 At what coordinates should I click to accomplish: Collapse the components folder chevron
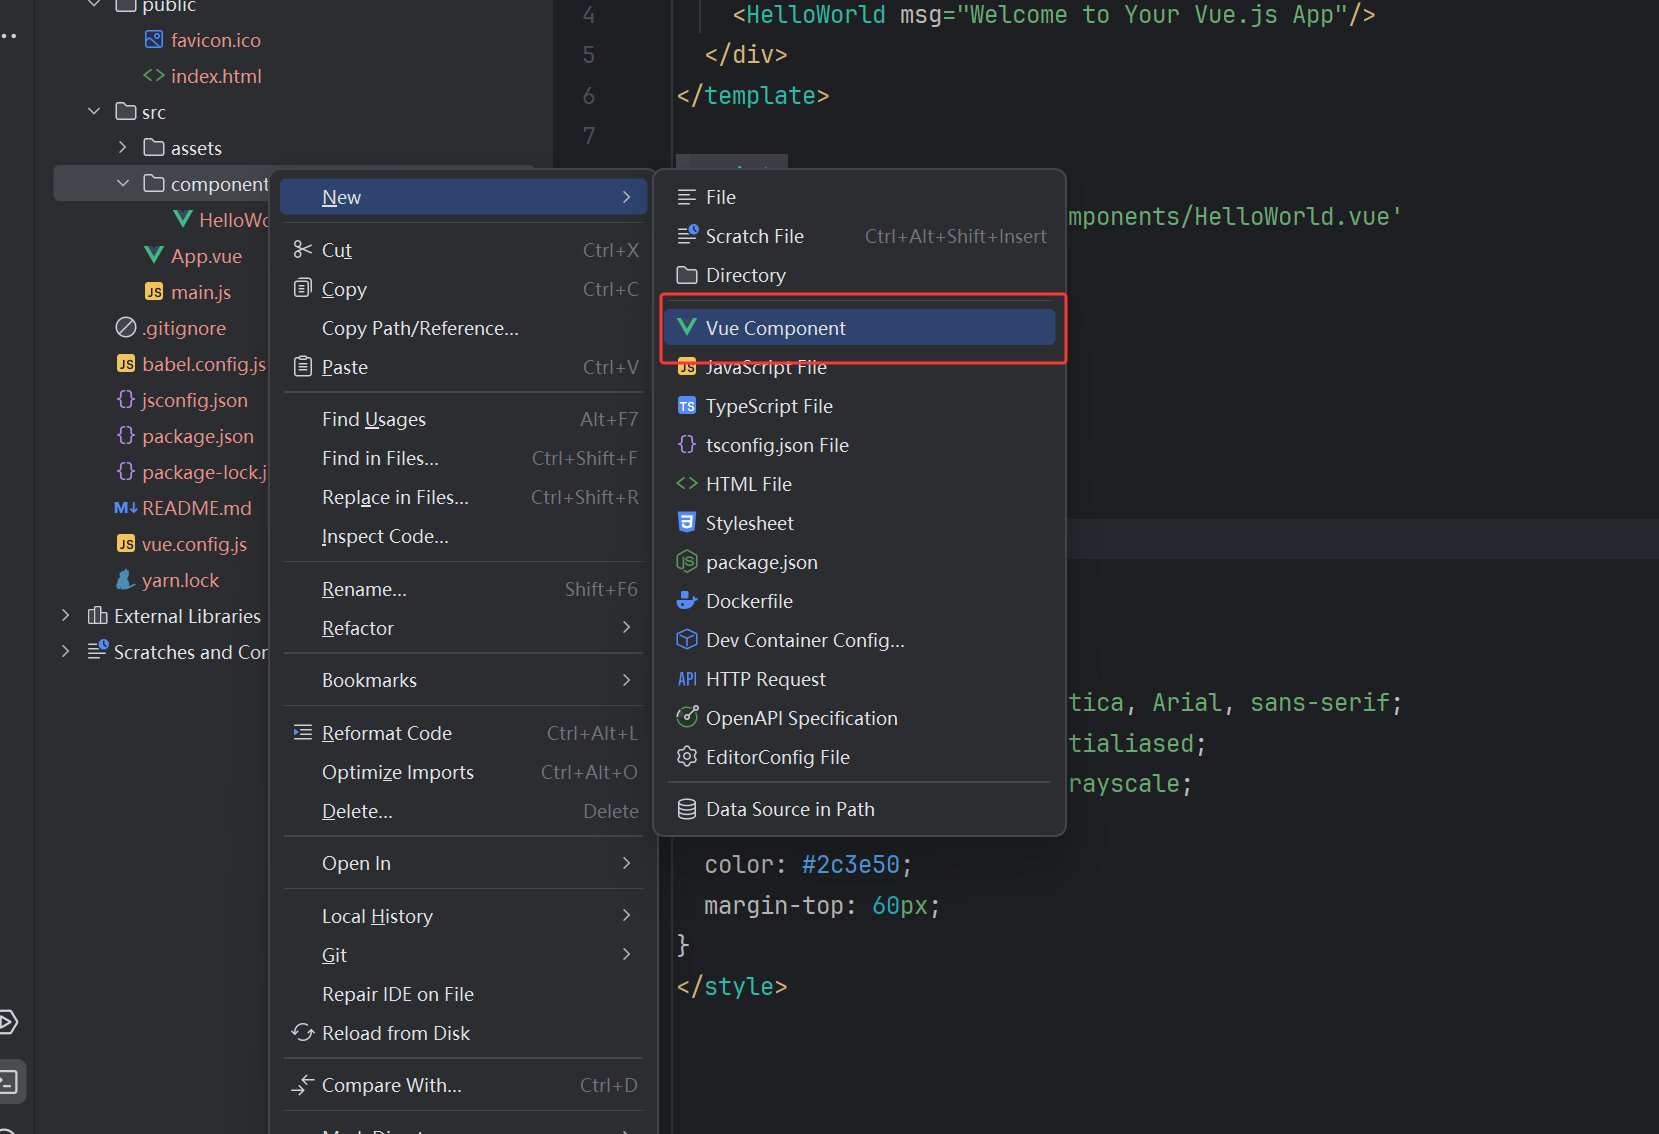coord(122,184)
